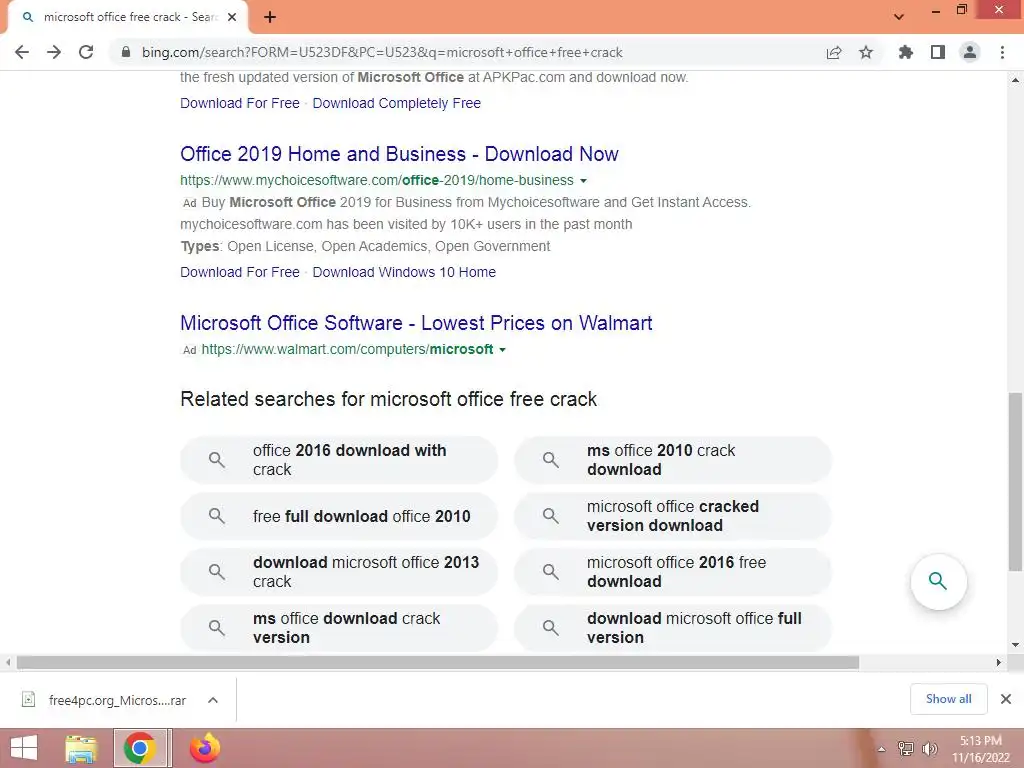Search download microsoft office full version

(x=673, y=628)
